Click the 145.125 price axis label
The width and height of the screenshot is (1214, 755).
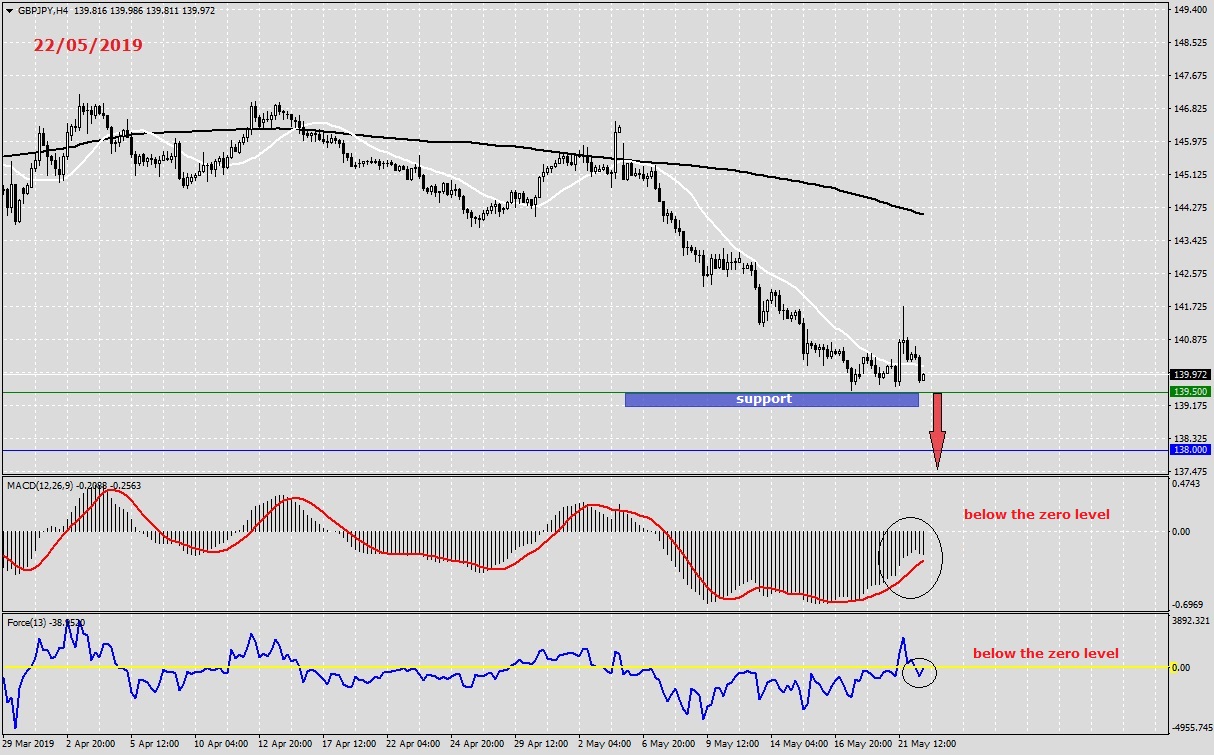tap(1189, 174)
